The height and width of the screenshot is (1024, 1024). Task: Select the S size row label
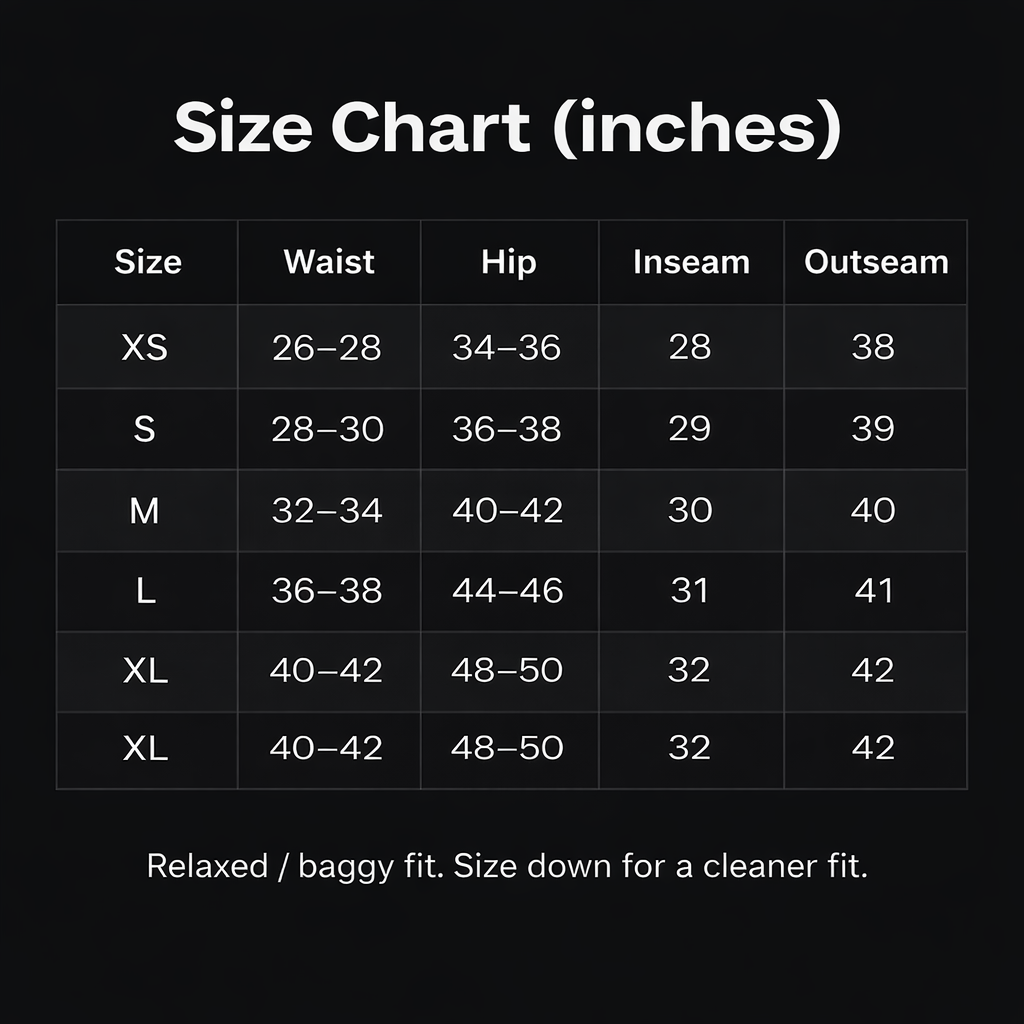145,429
